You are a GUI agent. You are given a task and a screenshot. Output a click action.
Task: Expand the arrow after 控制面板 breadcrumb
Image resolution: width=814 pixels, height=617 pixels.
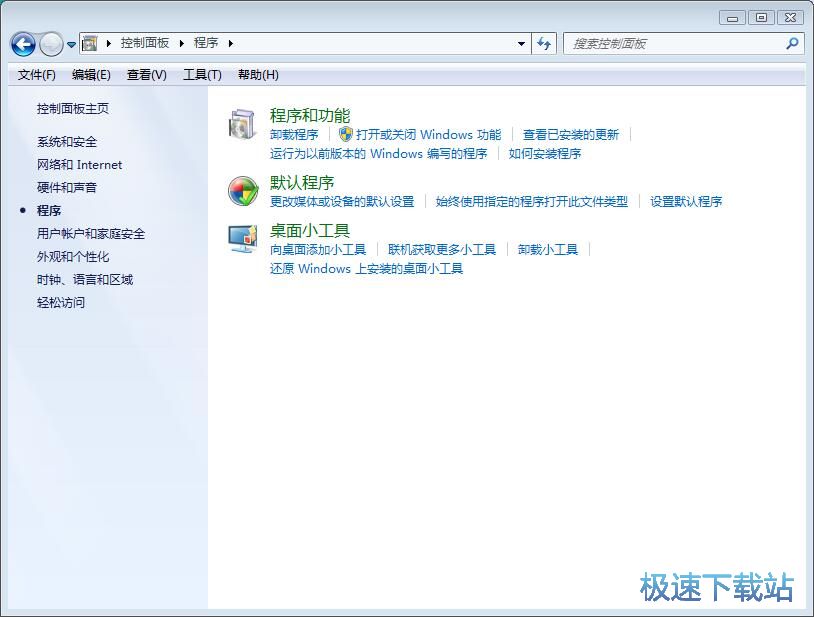point(182,44)
